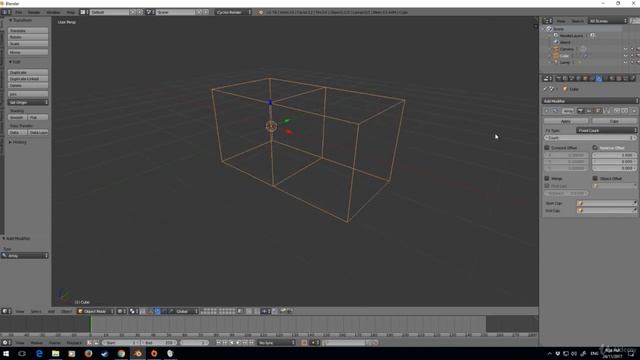Click the timeline End frame field

[159, 343]
